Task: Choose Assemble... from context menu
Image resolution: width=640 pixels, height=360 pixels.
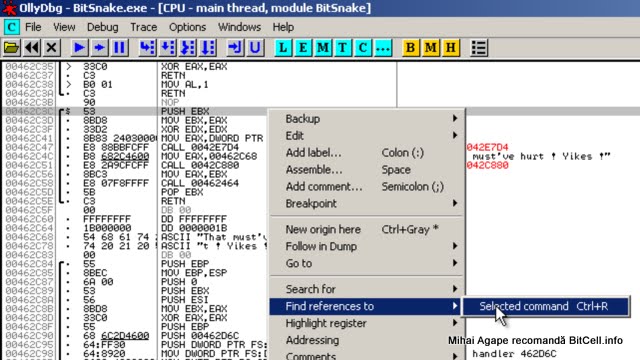Action: (367, 169)
